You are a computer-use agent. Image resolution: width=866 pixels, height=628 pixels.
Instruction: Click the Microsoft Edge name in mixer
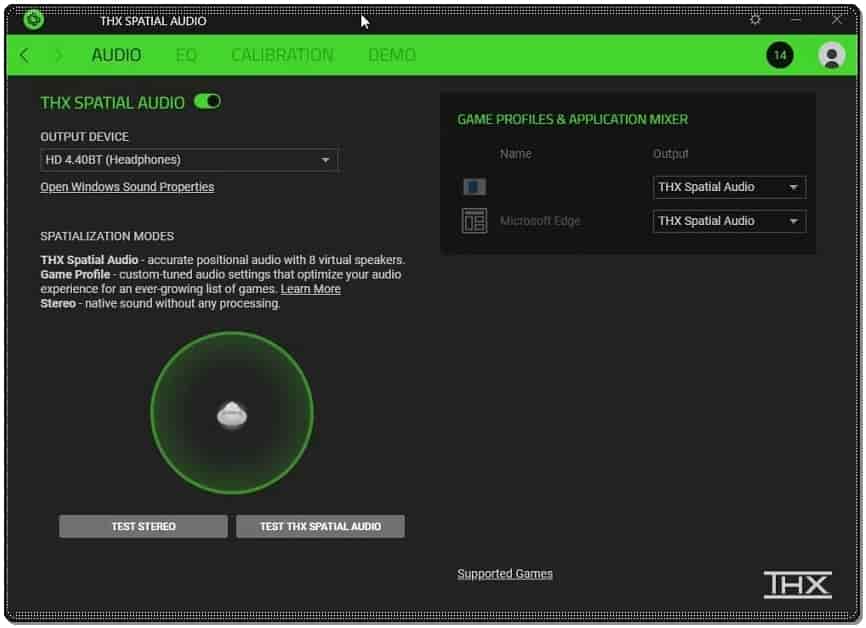pyautogui.click(x=540, y=221)
